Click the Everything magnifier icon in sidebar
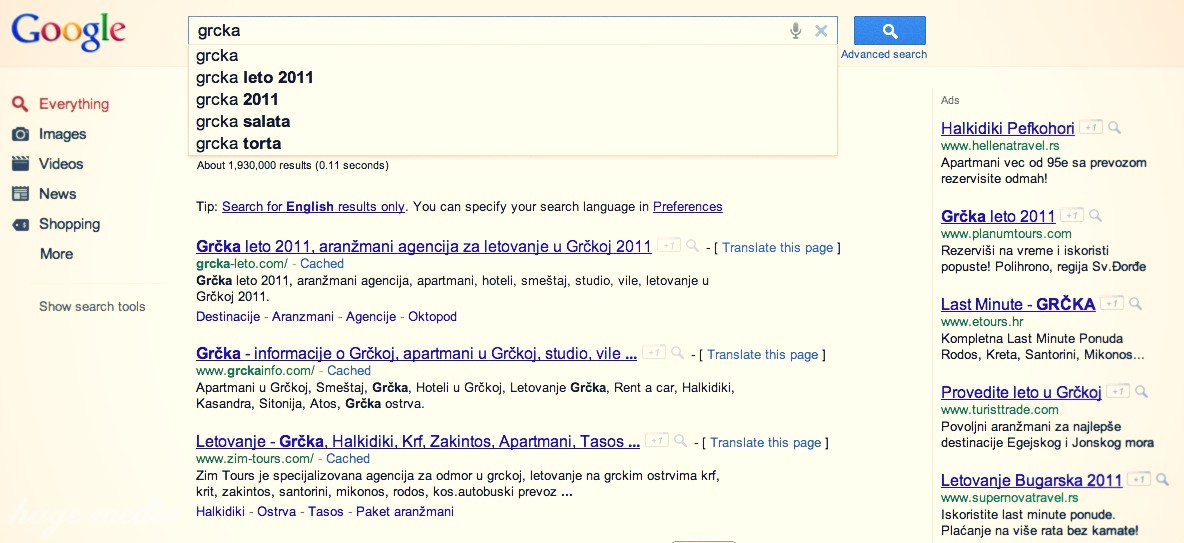 coord(20,104)
